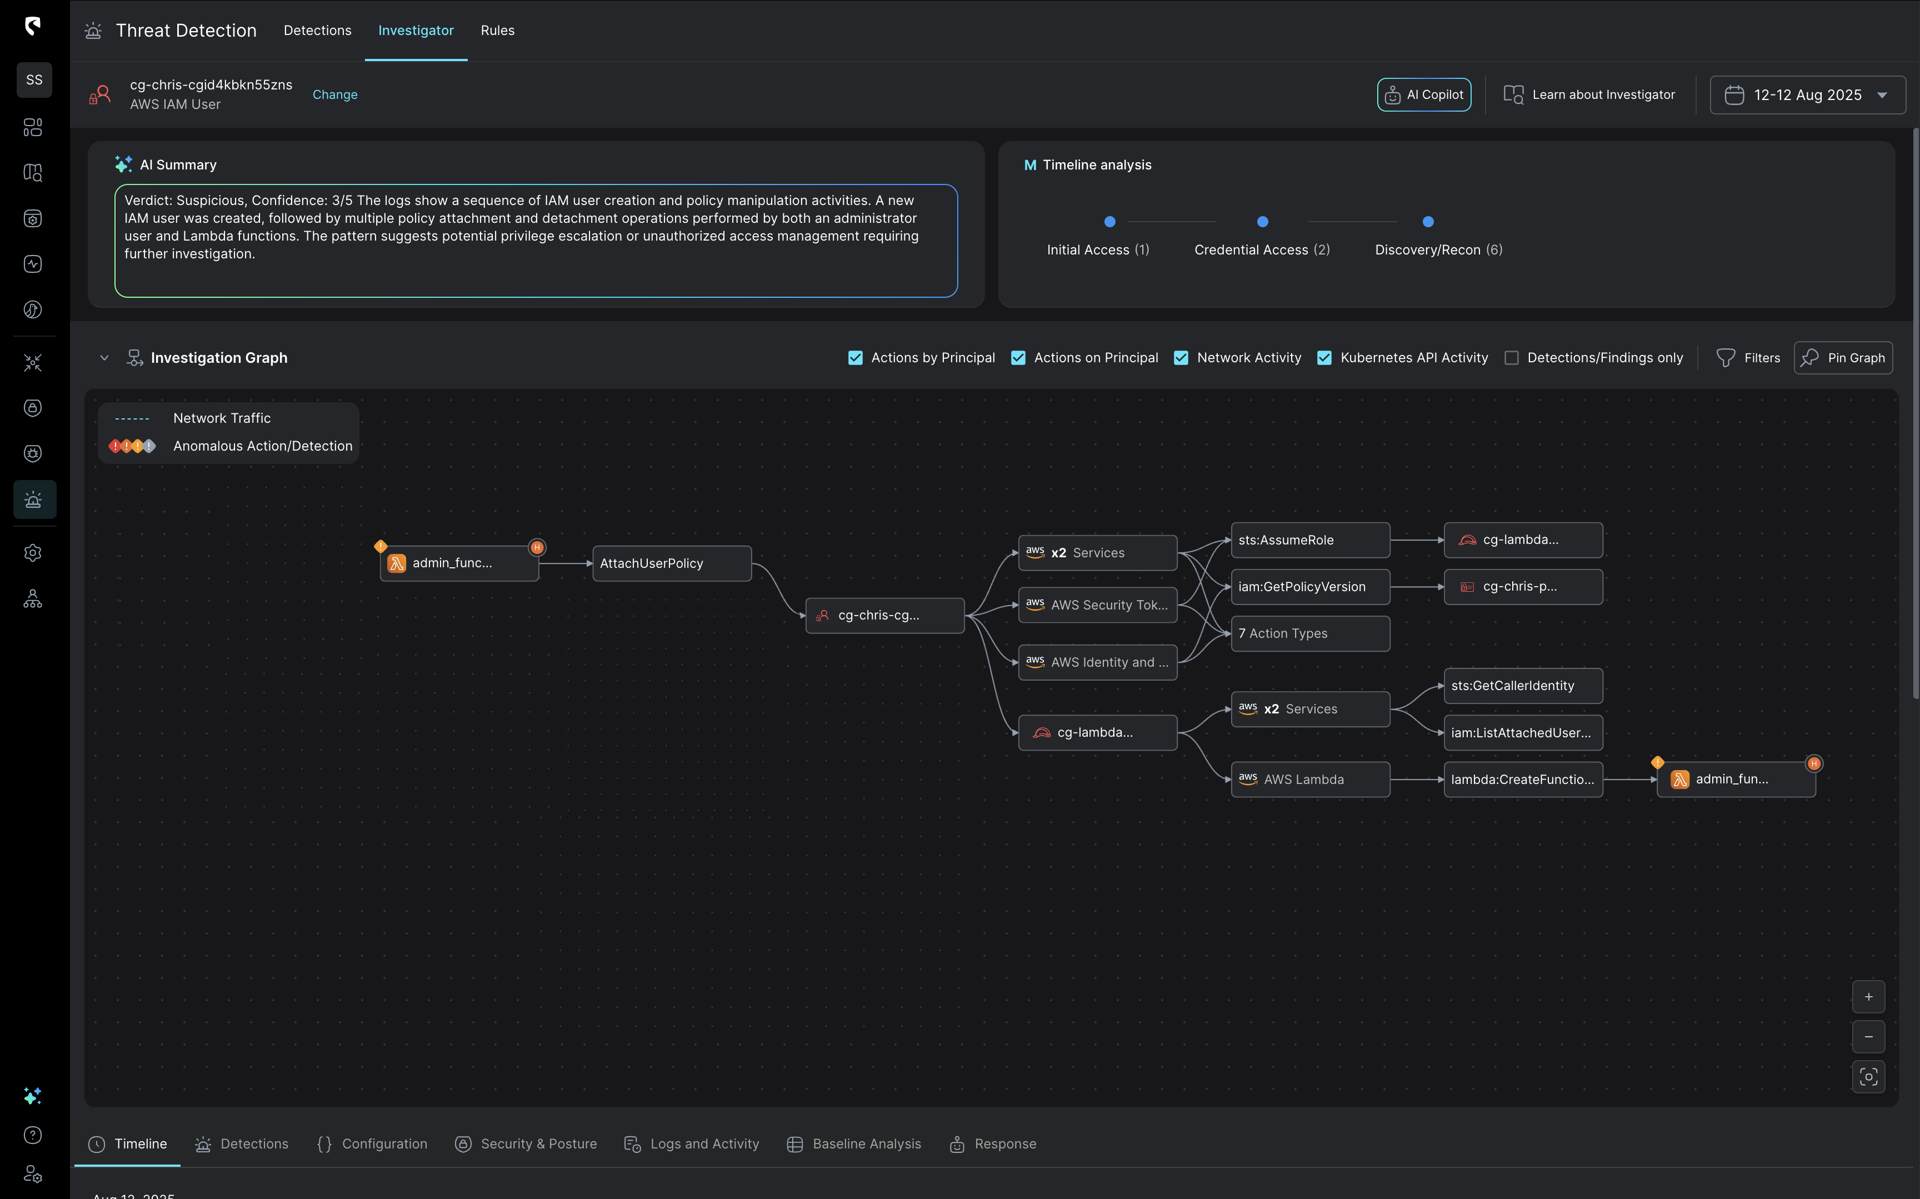This screenshot has width=1920, height=1199.
Task: Open the Logs and Activity tab
Action: point(691,1144)
